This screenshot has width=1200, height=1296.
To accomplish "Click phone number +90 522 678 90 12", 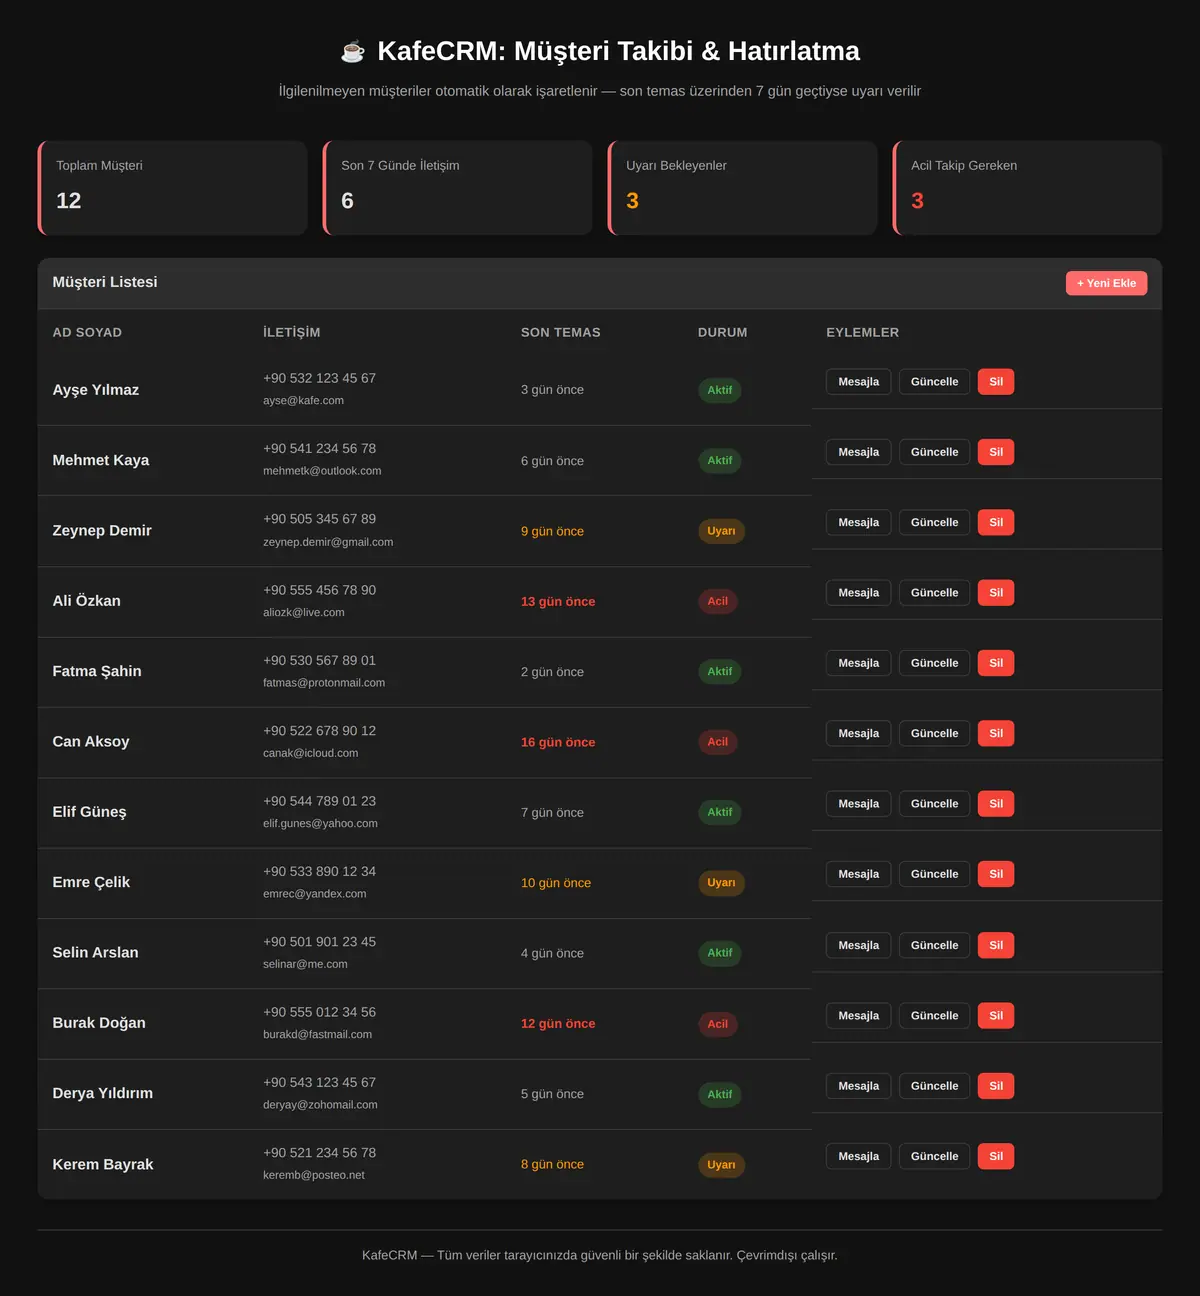I will [x=319, y=731].
